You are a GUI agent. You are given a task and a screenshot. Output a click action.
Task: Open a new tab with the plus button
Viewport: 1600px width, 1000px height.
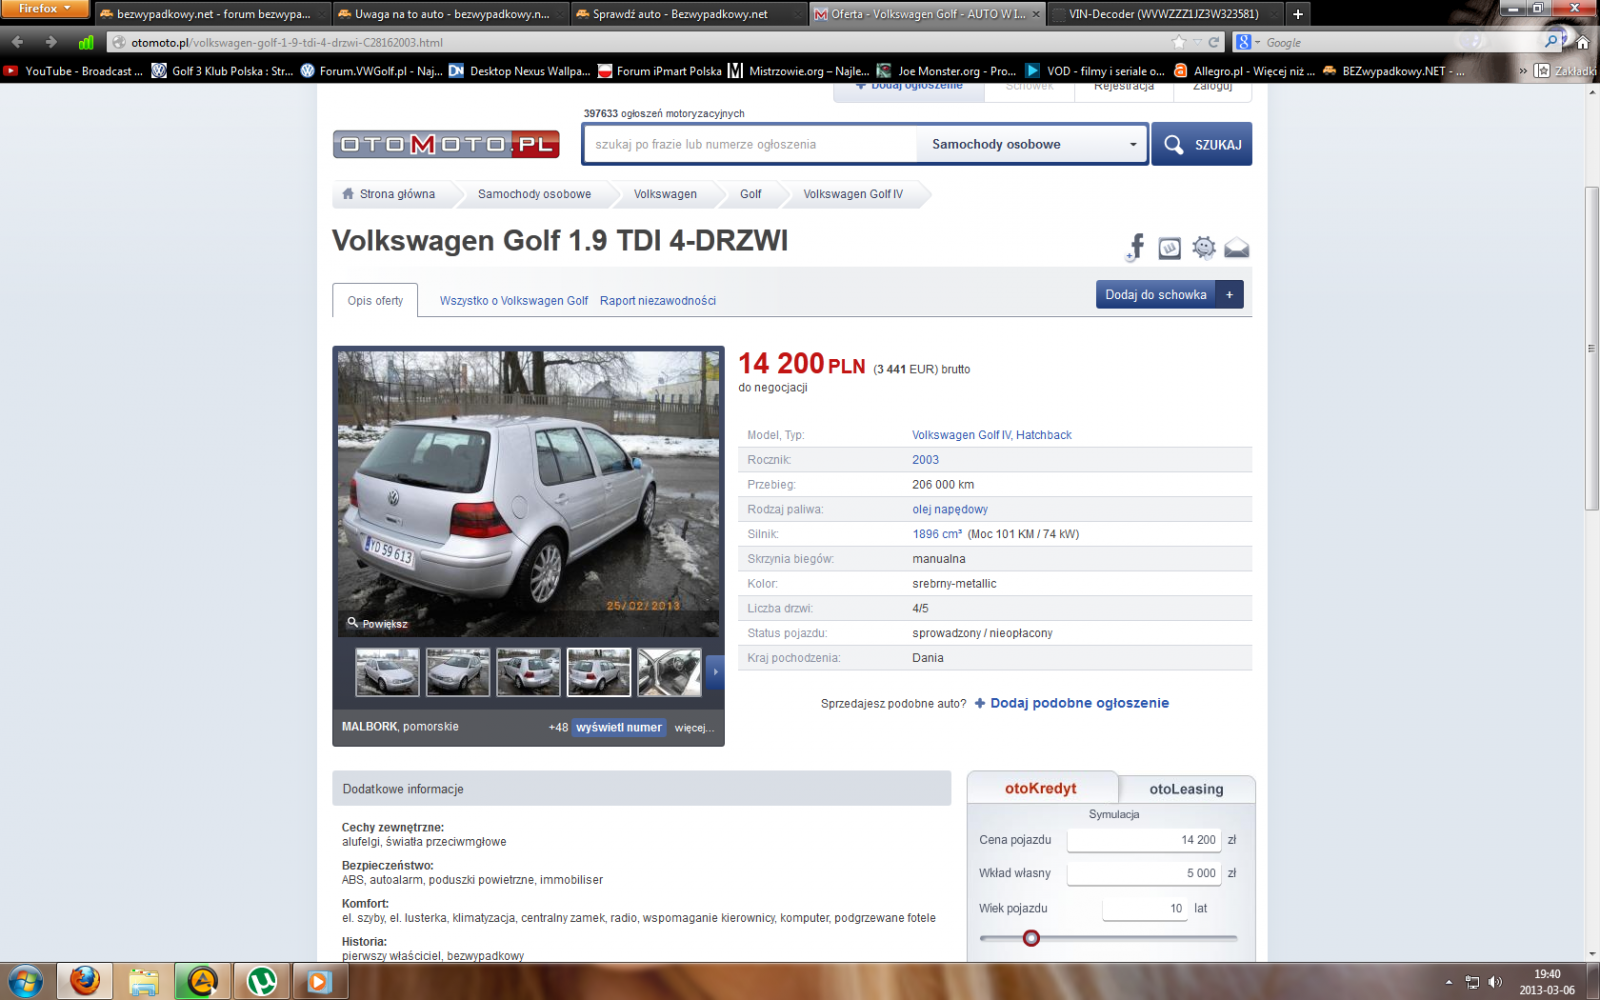click(1298, 14)
